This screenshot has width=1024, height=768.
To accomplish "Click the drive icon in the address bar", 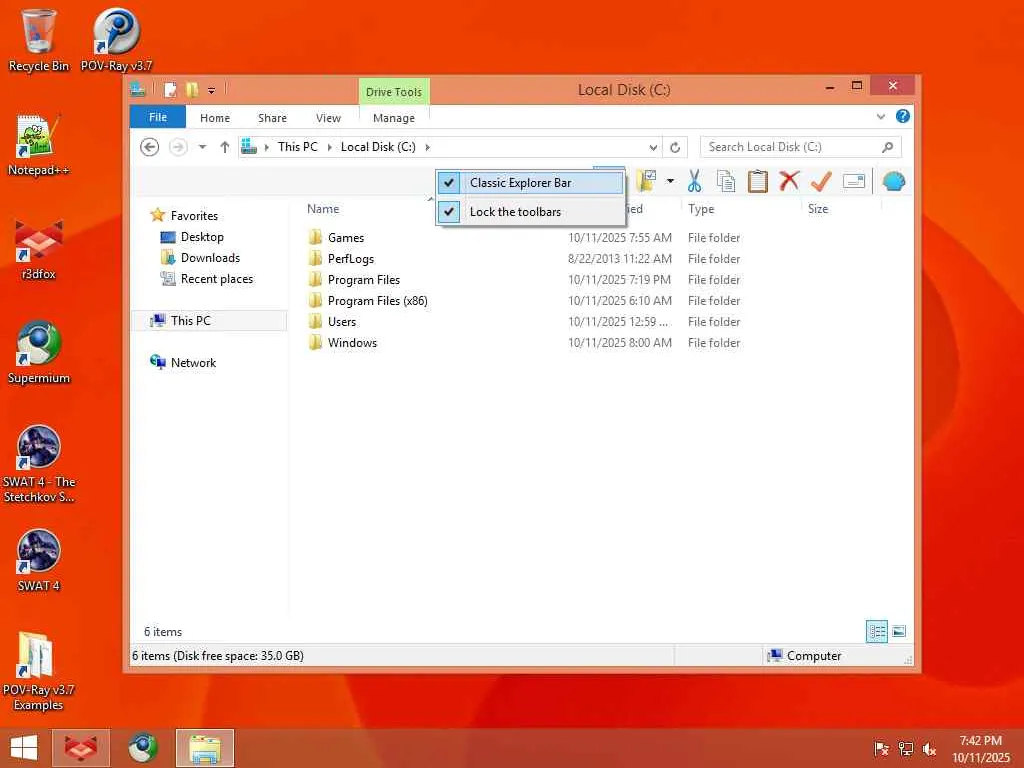I will [x=249, y=147].
